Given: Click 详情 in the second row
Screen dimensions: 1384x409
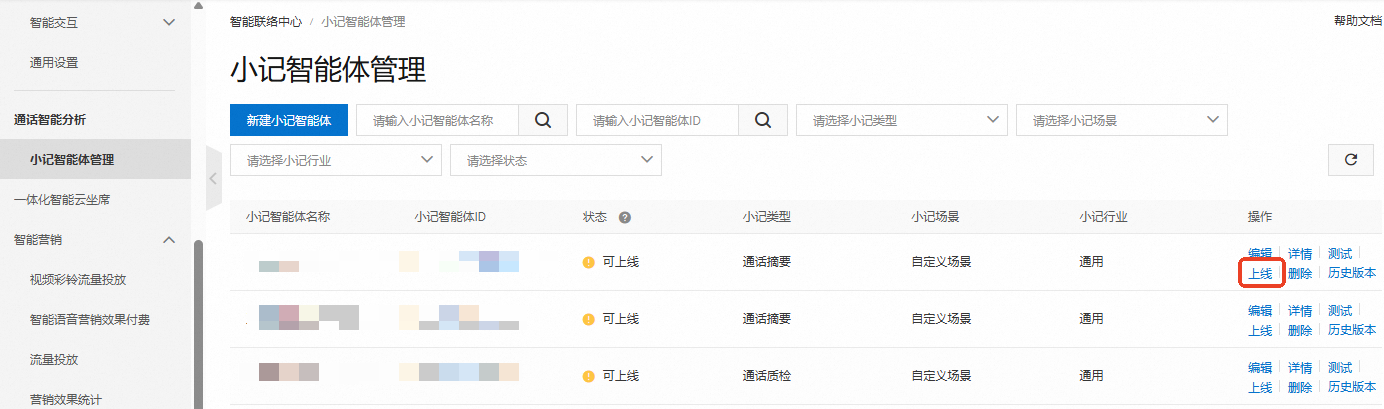Looking at the screenshot, I should 1300,311.
